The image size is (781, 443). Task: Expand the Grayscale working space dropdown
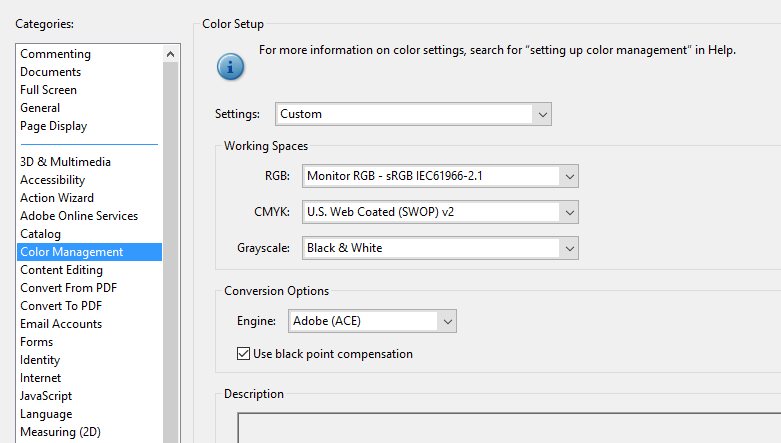439,248
